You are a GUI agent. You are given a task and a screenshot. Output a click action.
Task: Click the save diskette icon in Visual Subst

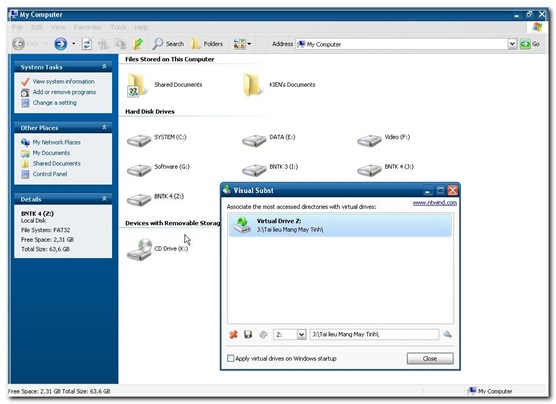(x=248, y=334)
